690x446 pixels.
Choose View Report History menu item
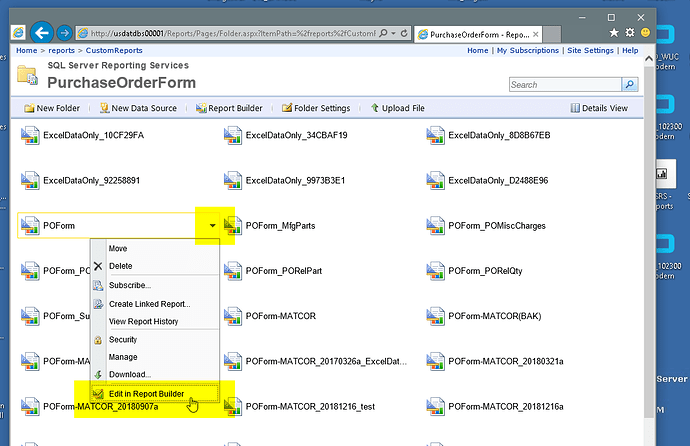coord(154,322)
